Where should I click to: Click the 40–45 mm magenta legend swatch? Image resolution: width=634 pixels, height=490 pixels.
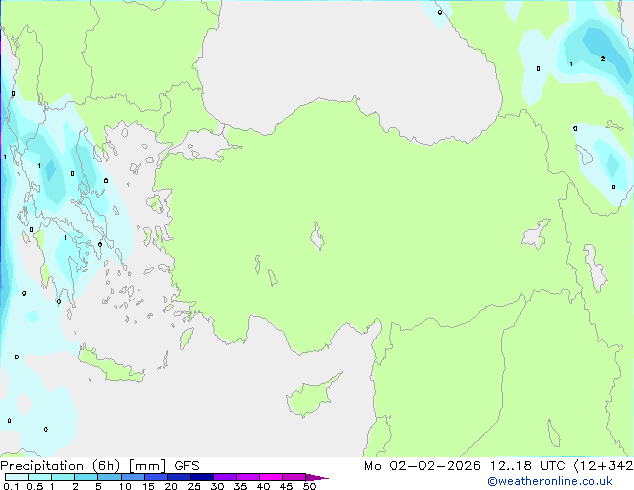(x=271, y=477)
